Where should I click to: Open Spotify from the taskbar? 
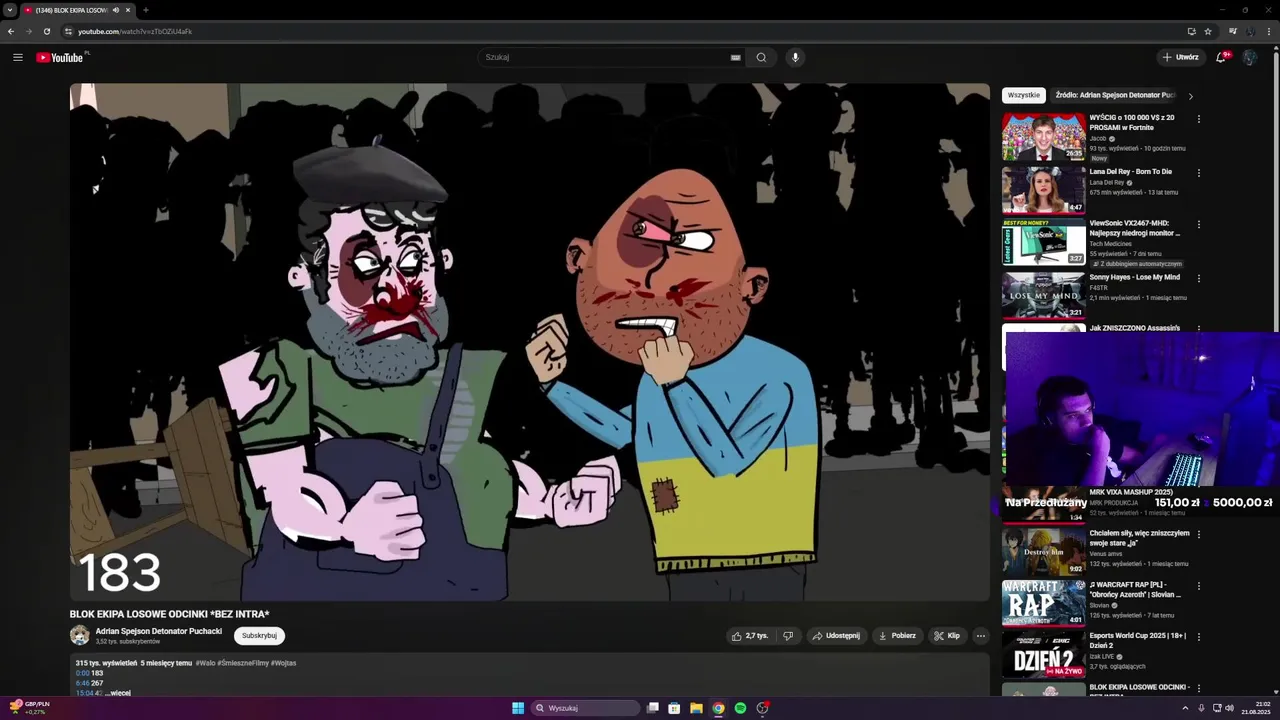[x=740, y=708]
